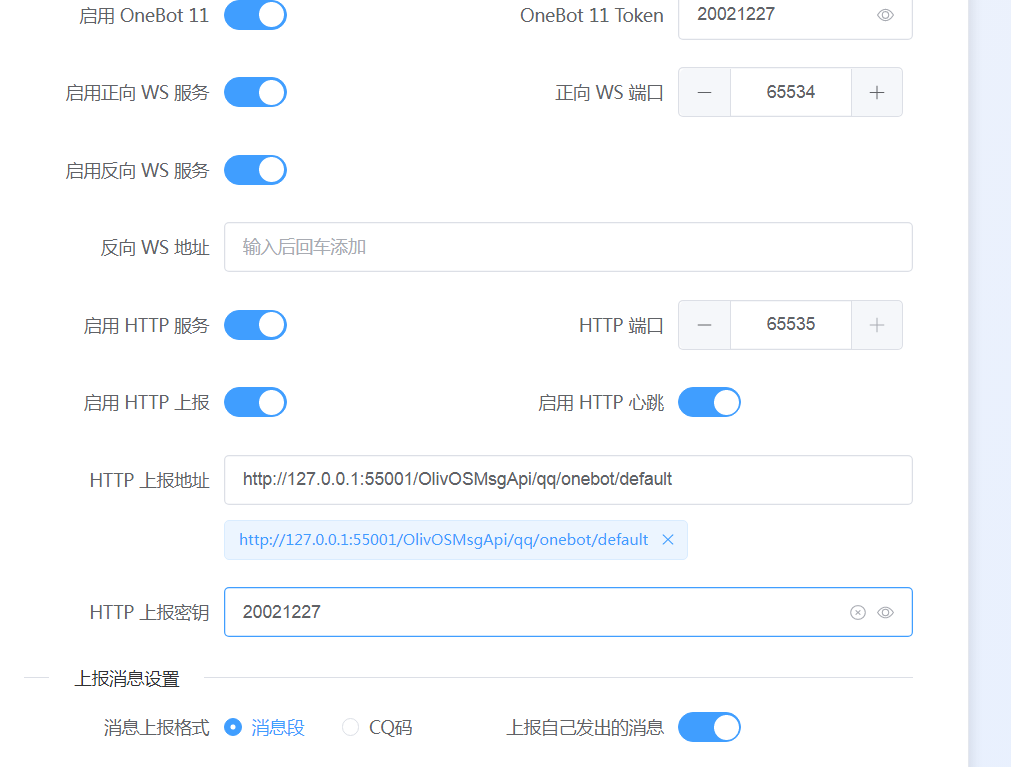Turn off 启用正向 WS 服务

255,92
